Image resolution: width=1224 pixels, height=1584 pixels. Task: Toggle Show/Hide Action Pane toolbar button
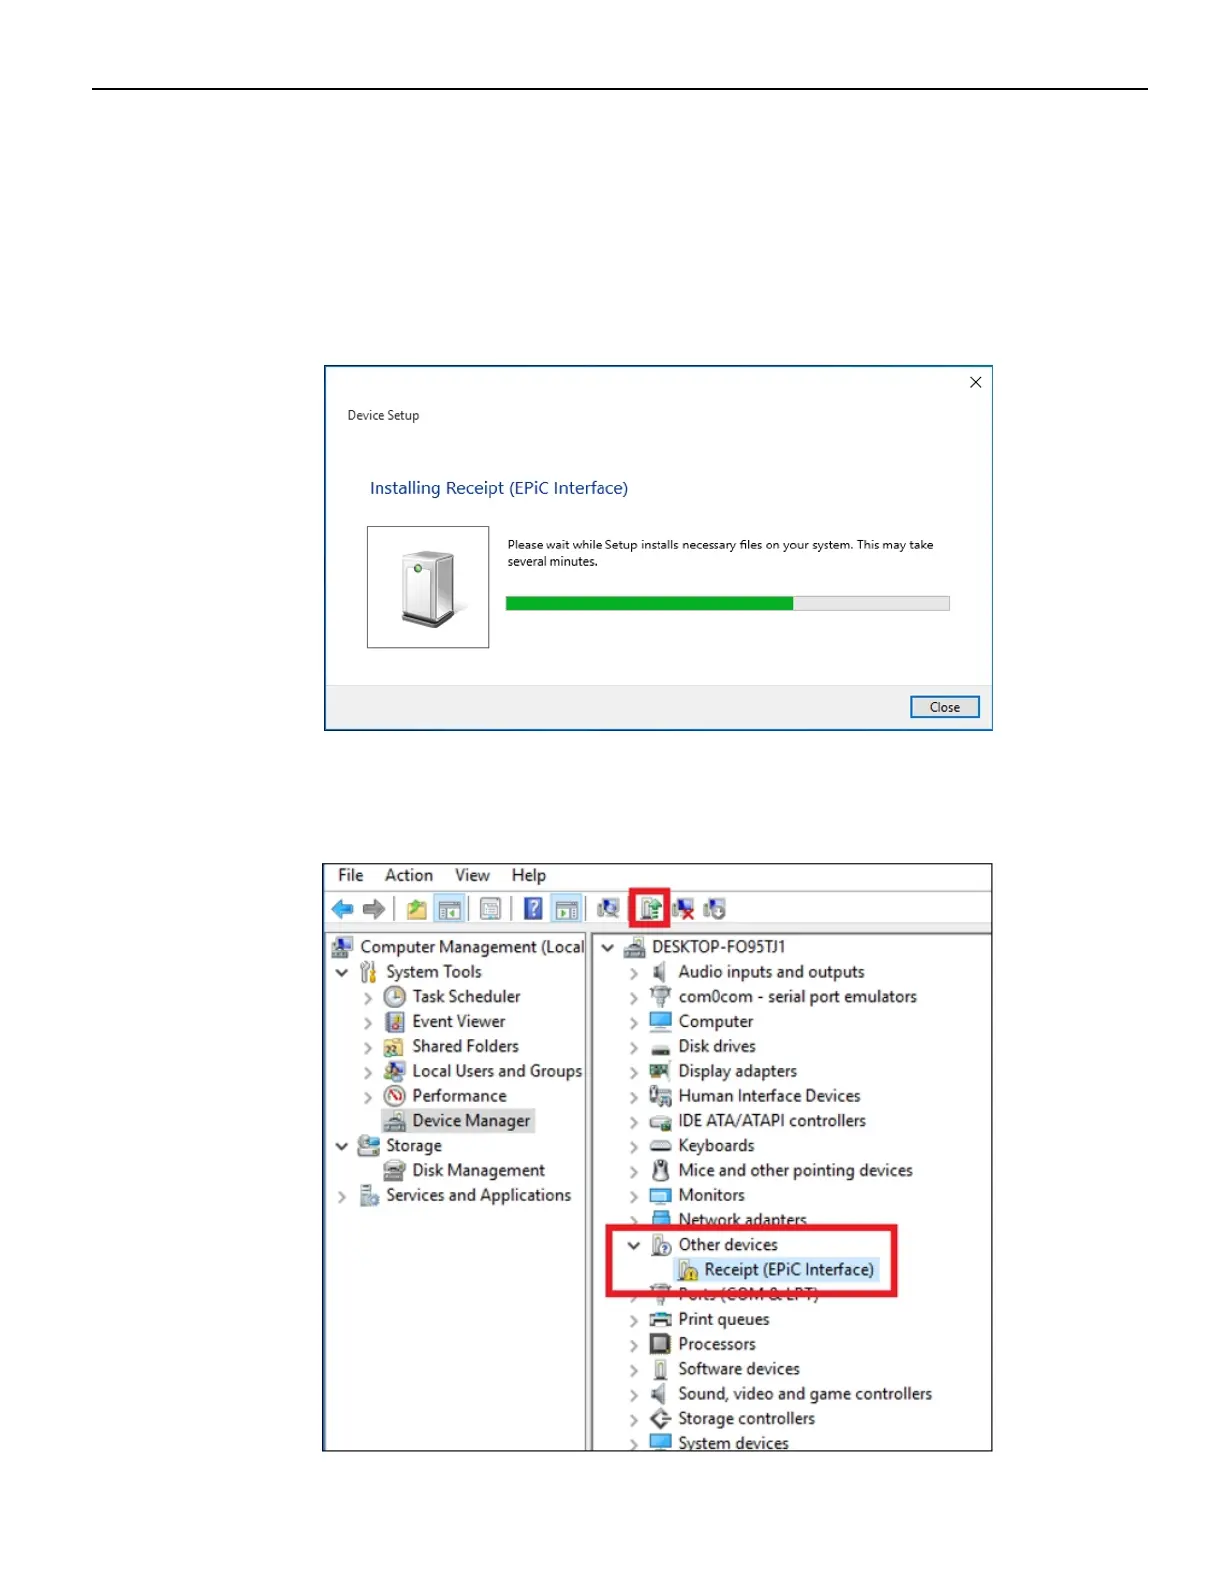(x=567, y=909)
